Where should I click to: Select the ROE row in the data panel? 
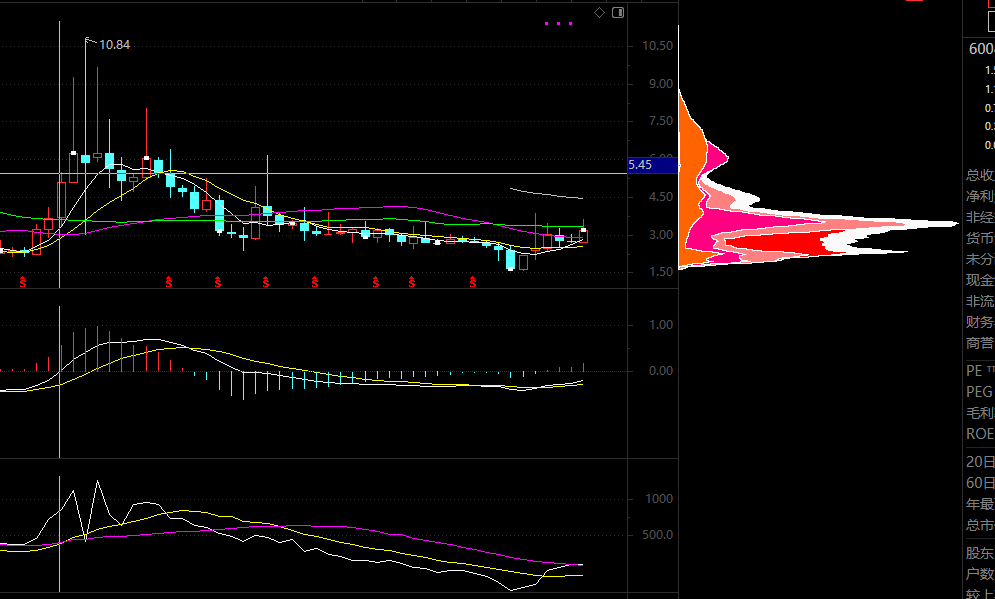click(980, 433)
